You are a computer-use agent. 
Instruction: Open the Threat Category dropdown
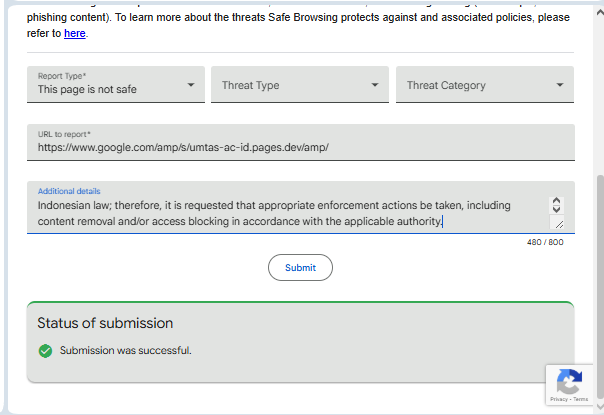click(484, 85)
